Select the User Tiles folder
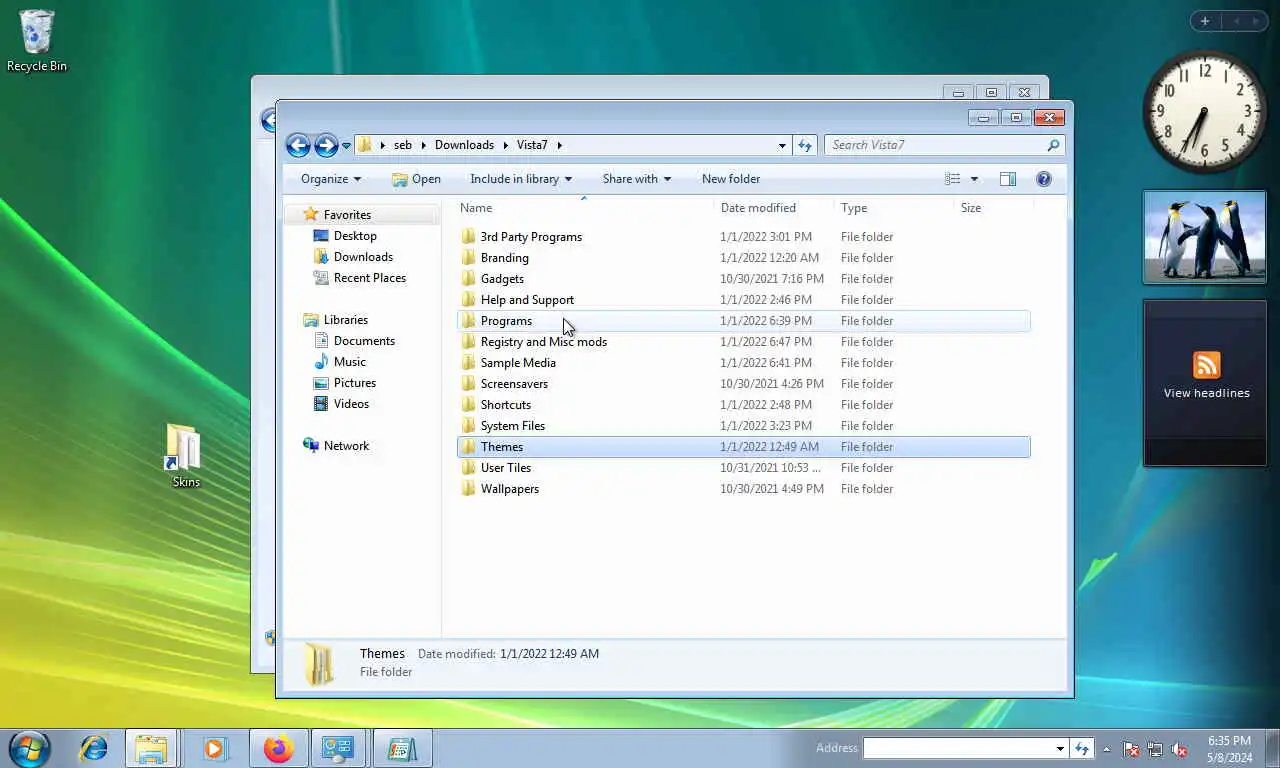The width and height of the screenshot is (1280, 768). point(506,468)
